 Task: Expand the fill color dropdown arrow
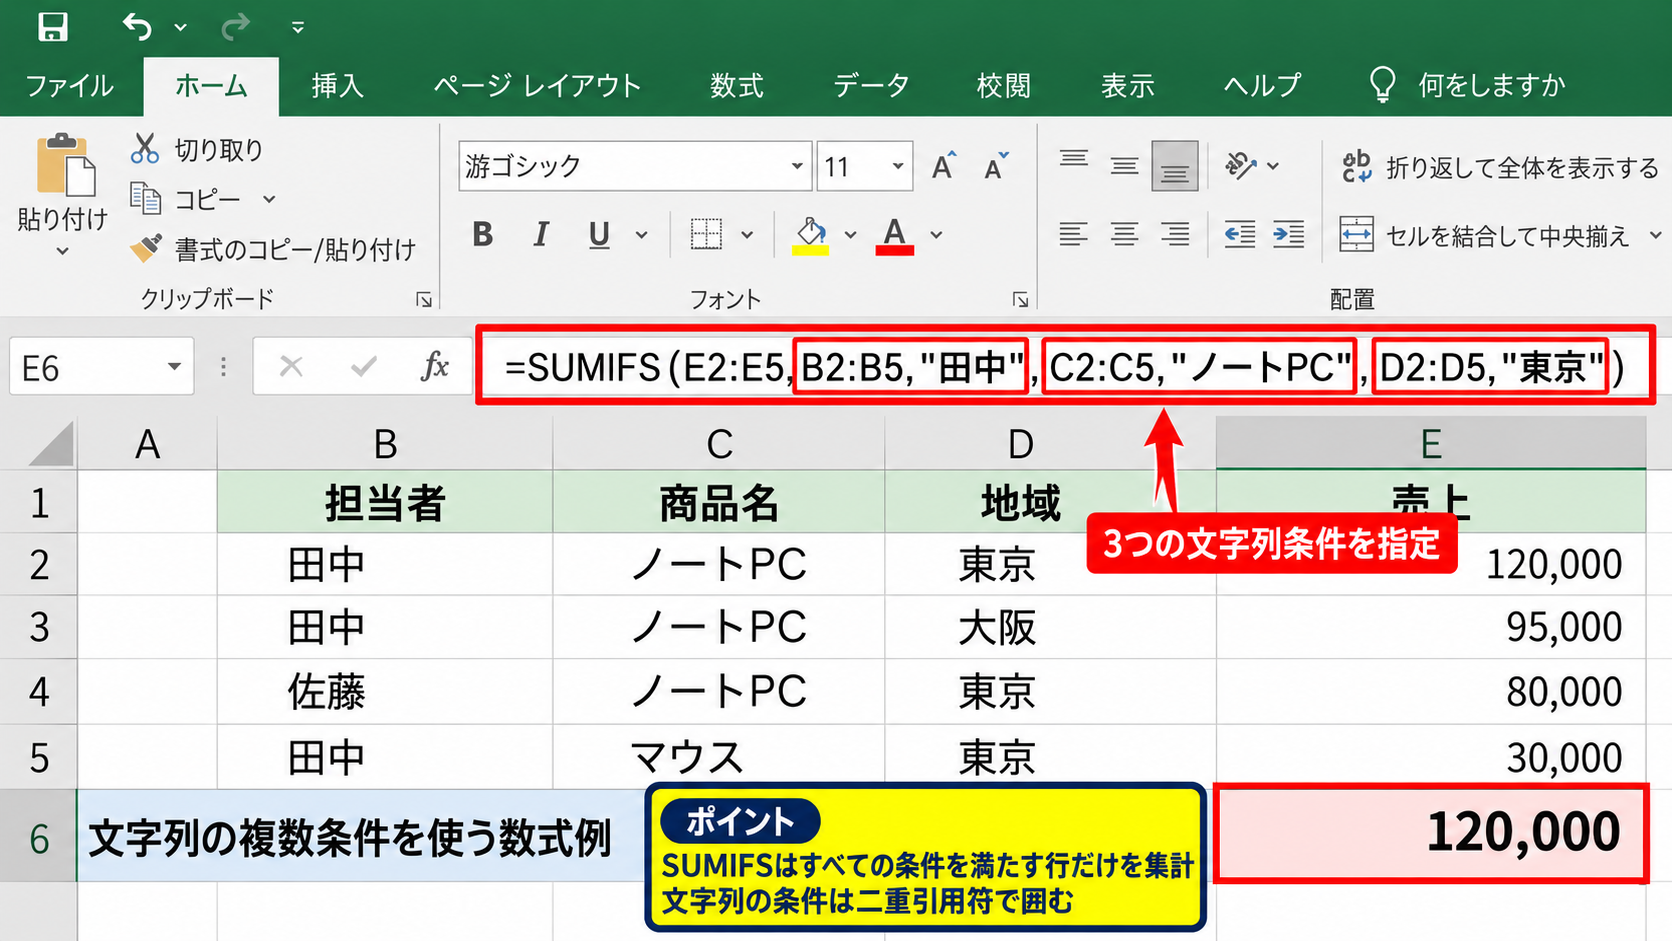(850, 236)
